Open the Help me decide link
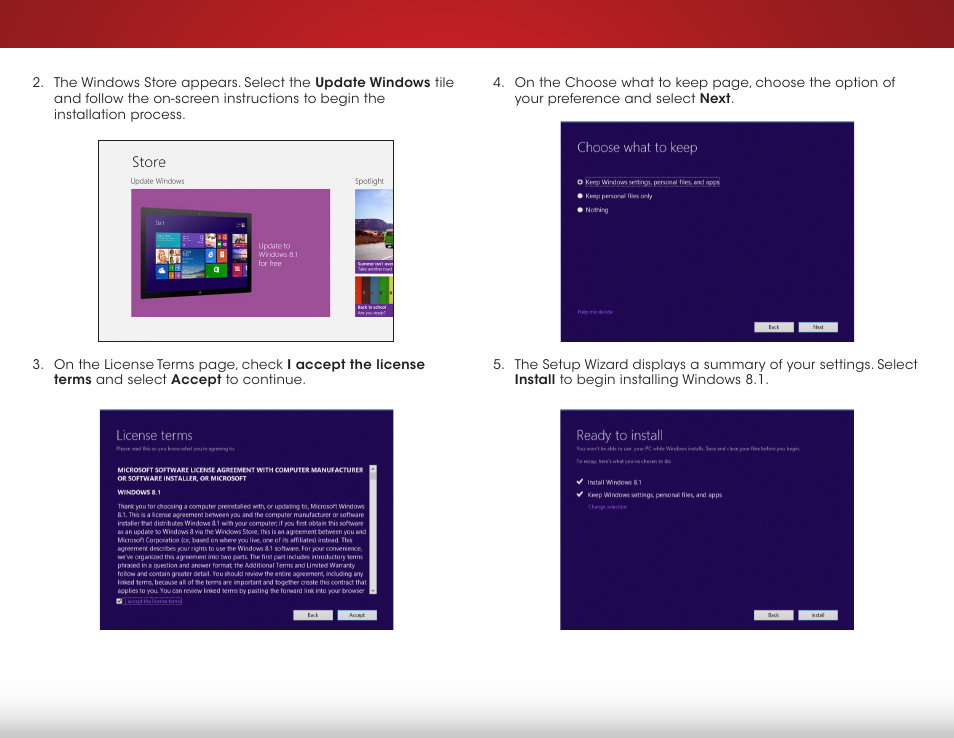The image size is (954, 738). (595, 312)
